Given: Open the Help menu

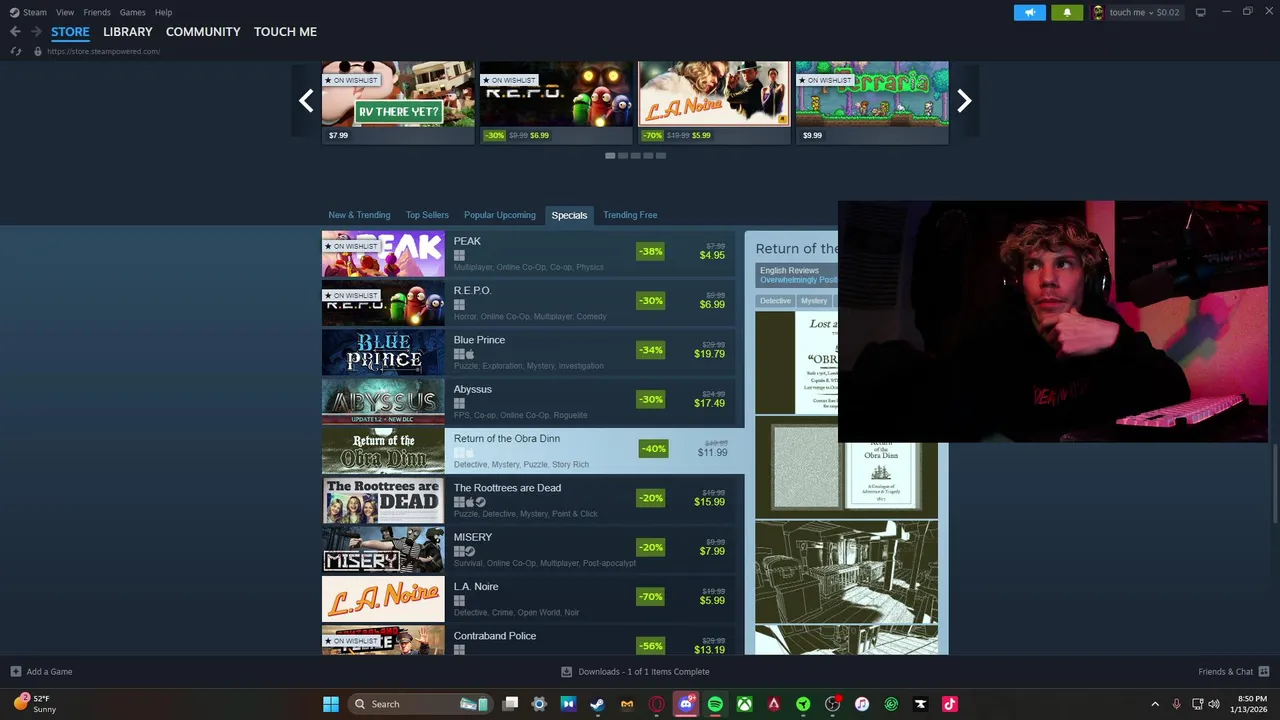Looking at the screenshot, I should point(163,12).
